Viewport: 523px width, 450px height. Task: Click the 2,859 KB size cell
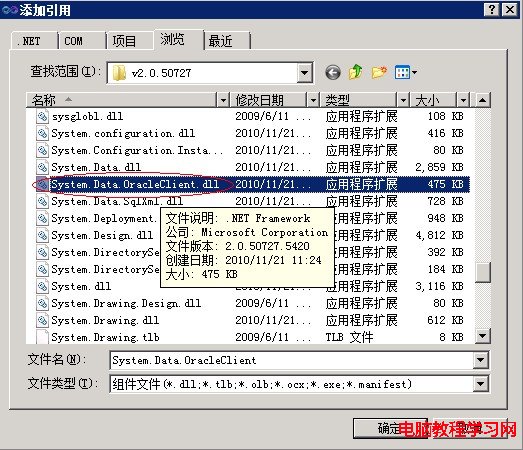pyautogui.click(x=439, y=167)
